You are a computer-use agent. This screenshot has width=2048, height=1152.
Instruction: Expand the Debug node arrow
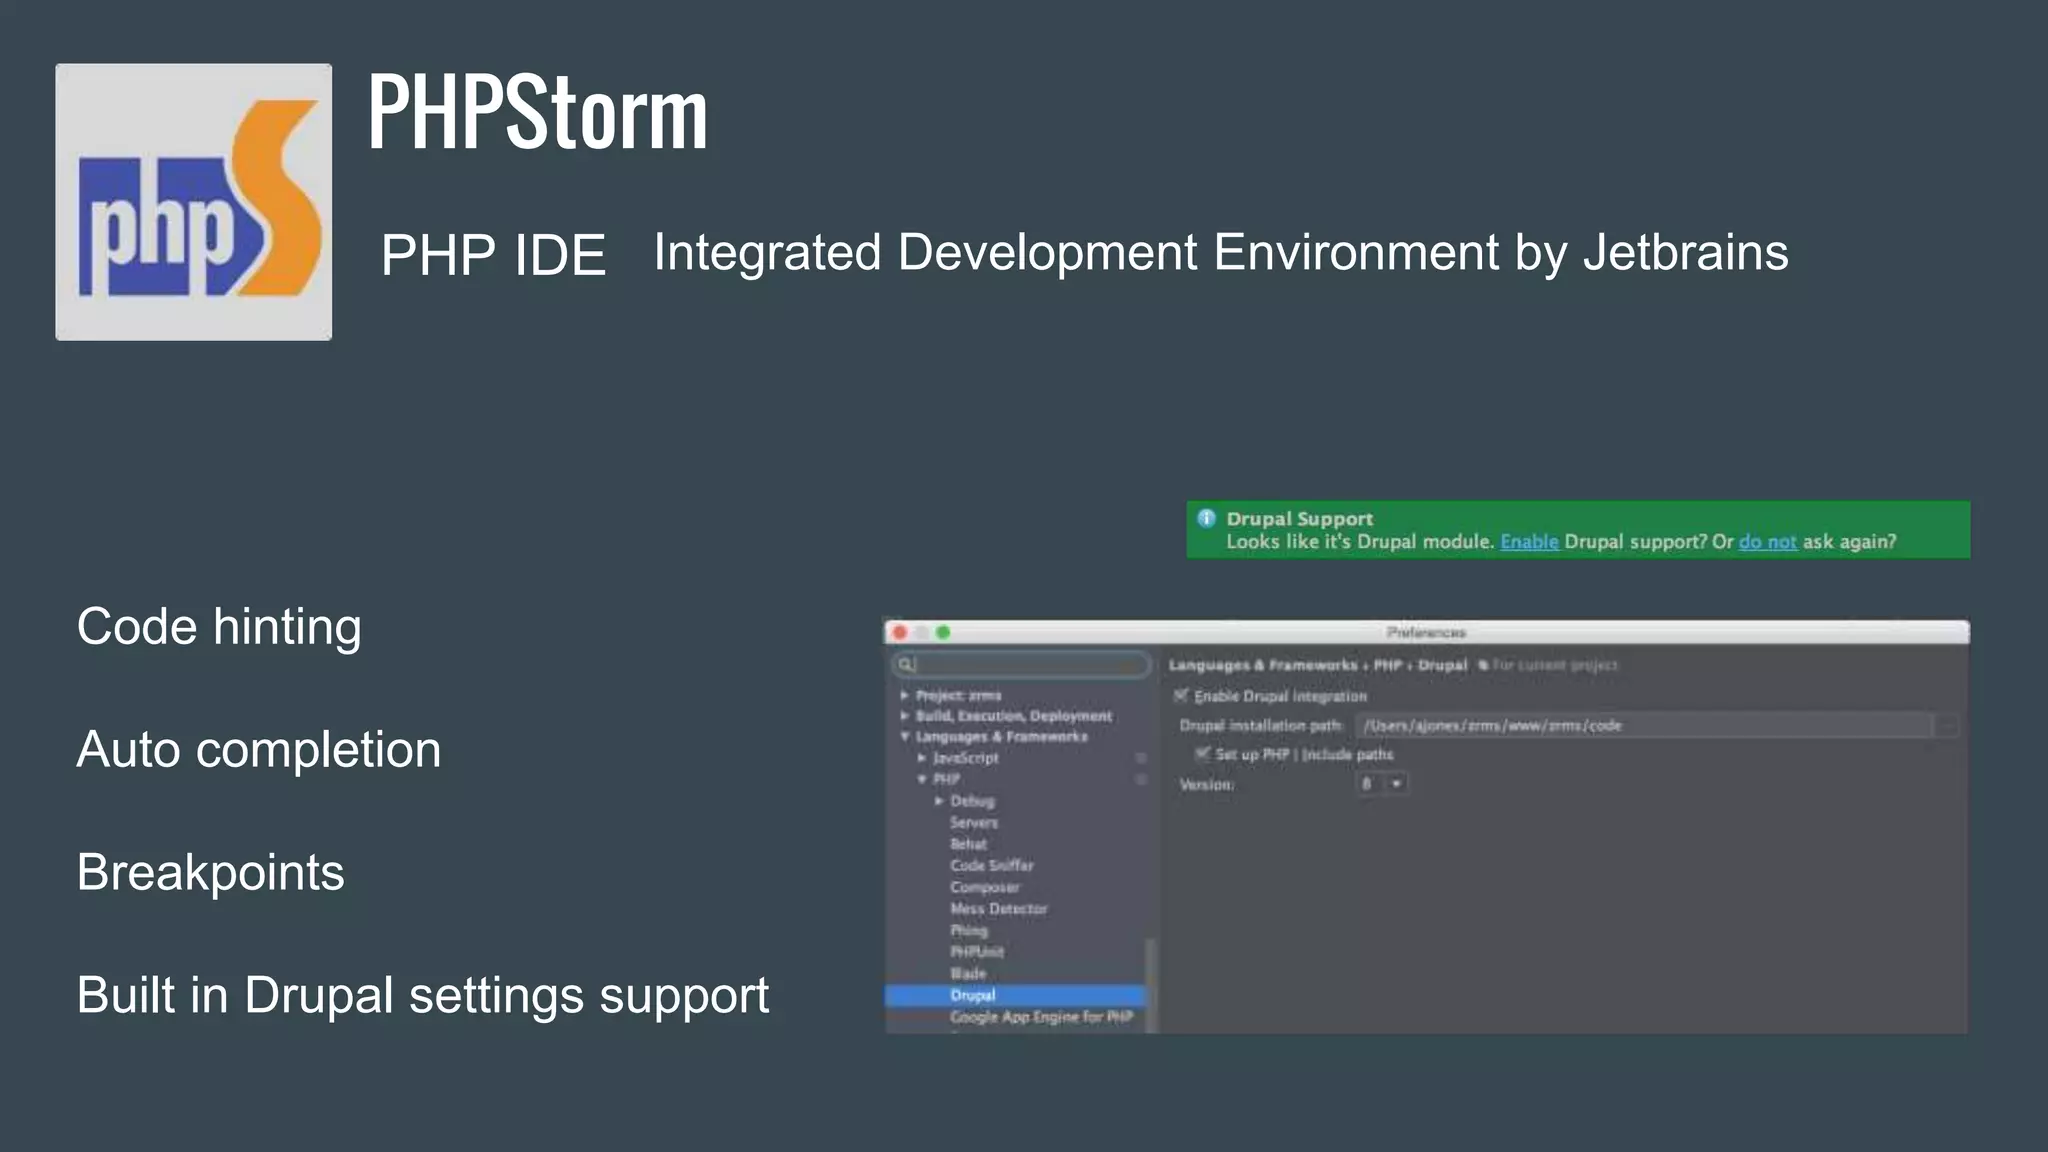pyautogui.click(x=939, y=801)
